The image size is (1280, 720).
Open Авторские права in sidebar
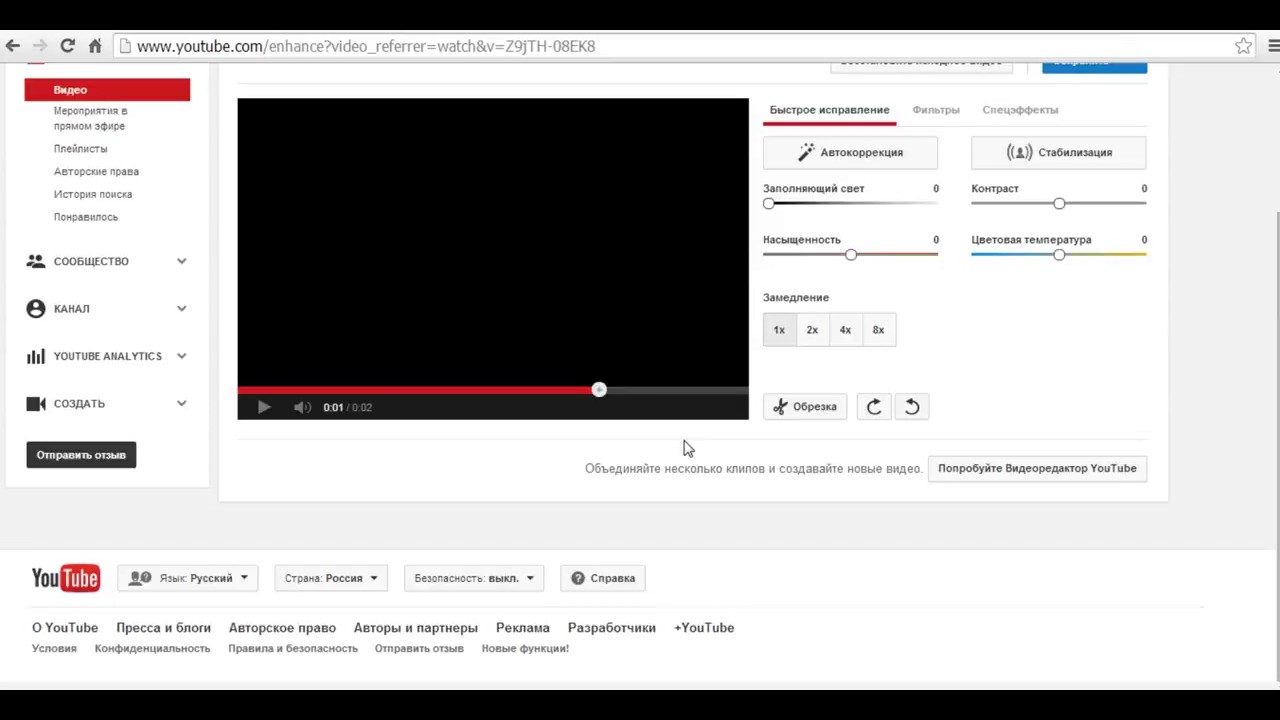click(96, 172)
